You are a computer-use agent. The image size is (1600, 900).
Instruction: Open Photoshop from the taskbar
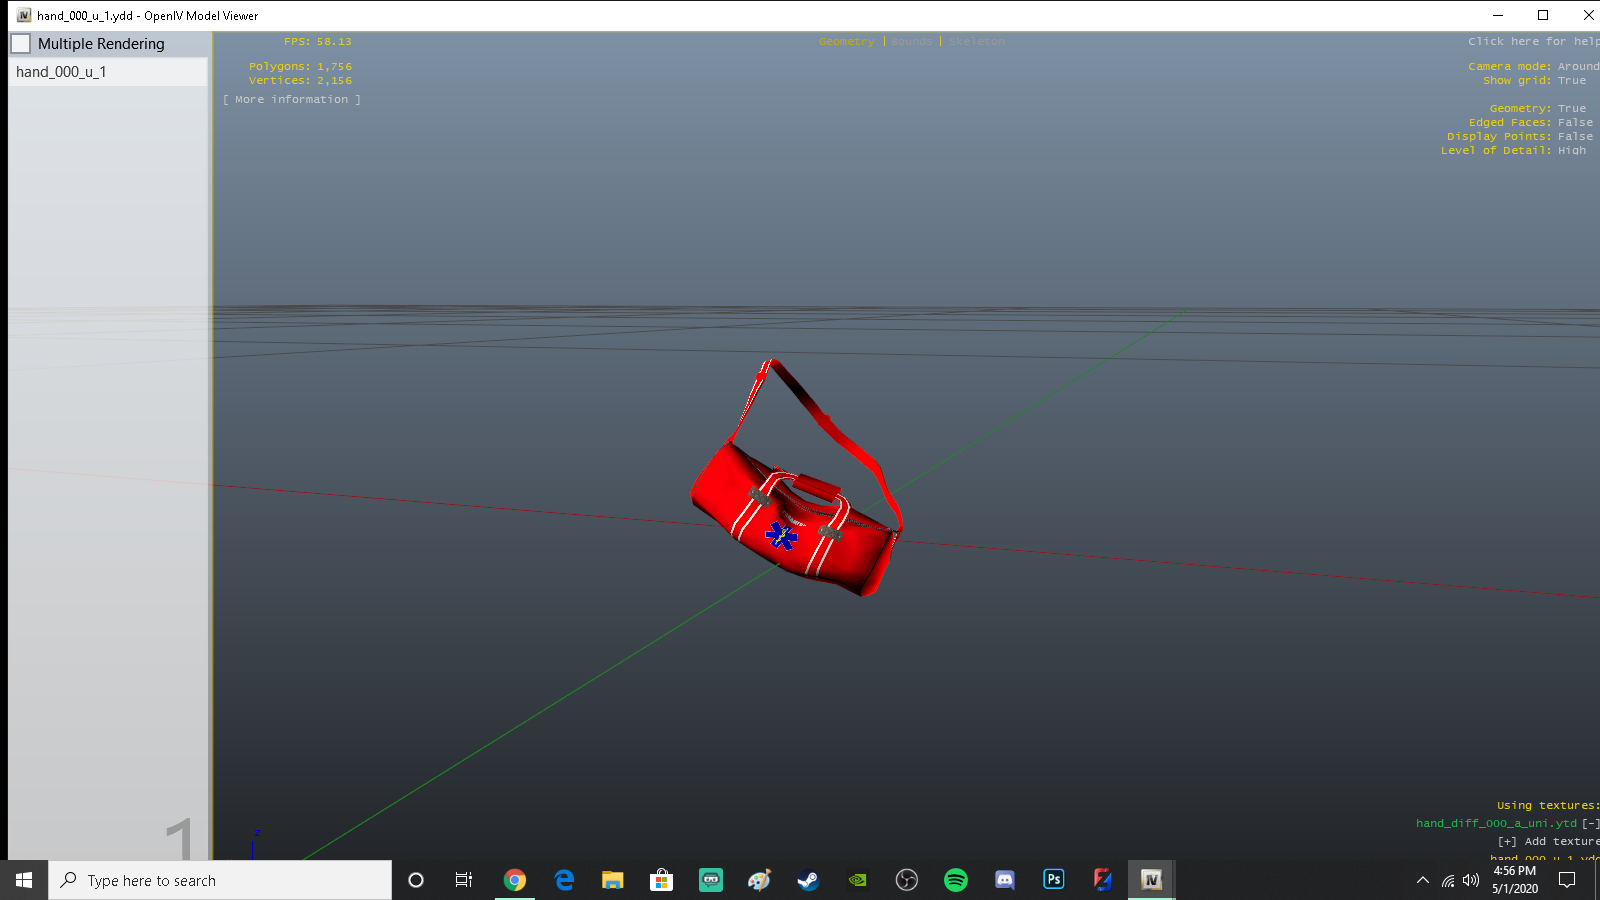1054,880
